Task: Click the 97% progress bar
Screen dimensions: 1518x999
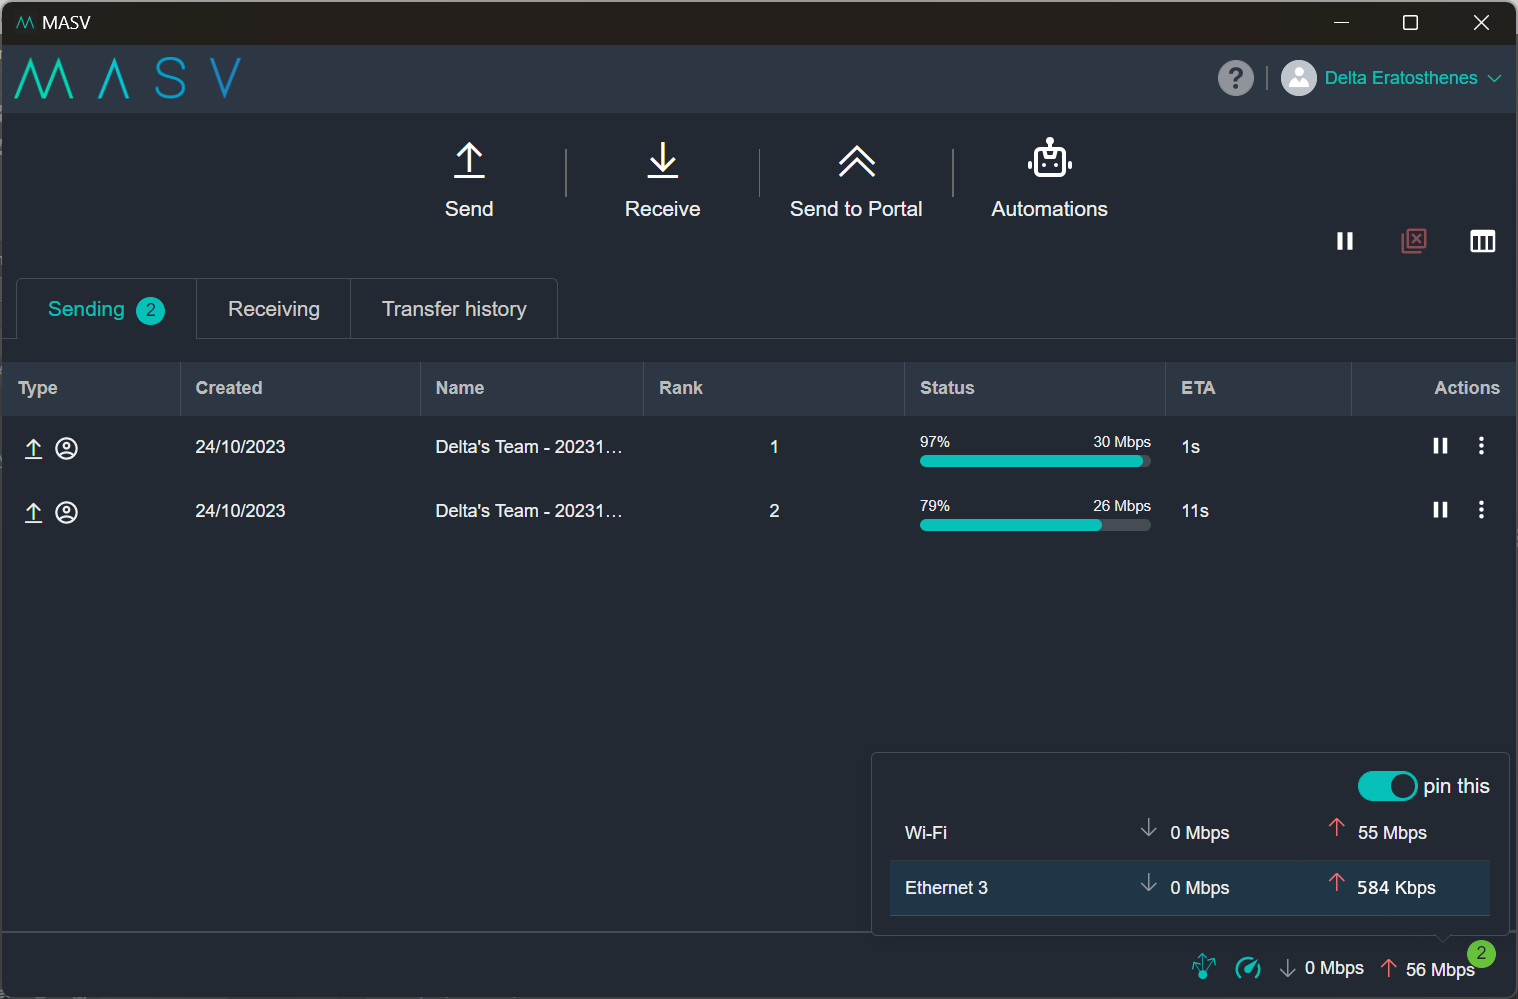Action: click(1034, 461)
